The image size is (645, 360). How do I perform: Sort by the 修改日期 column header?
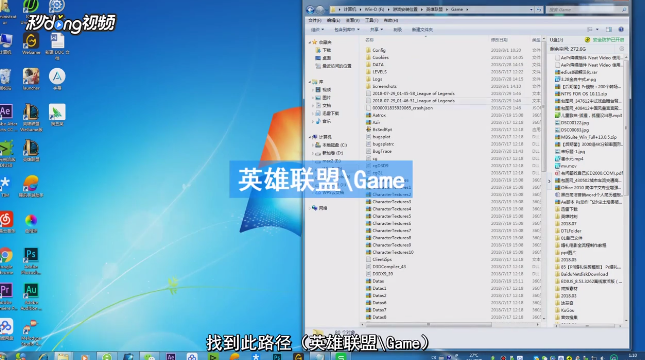pyautogui.click(x=499, y=40)
